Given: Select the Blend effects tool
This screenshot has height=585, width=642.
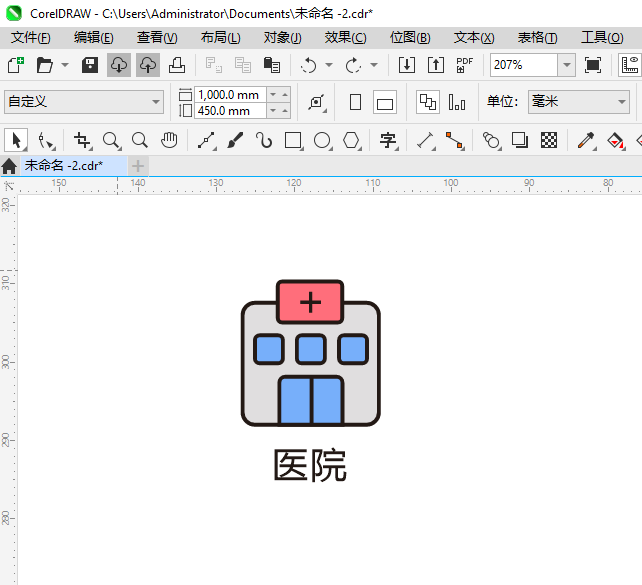Looking at the screenshot, I should pyautogui.click(x=491, y=140).
